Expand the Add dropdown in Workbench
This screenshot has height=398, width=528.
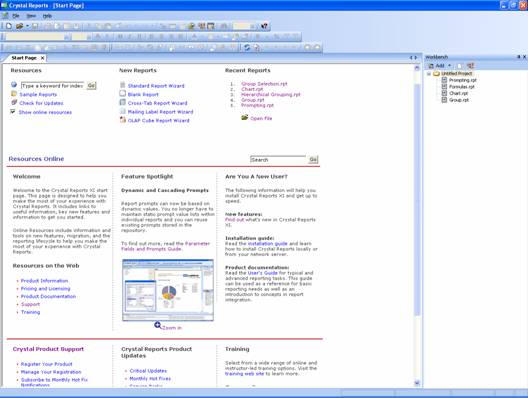click(449, 66)
